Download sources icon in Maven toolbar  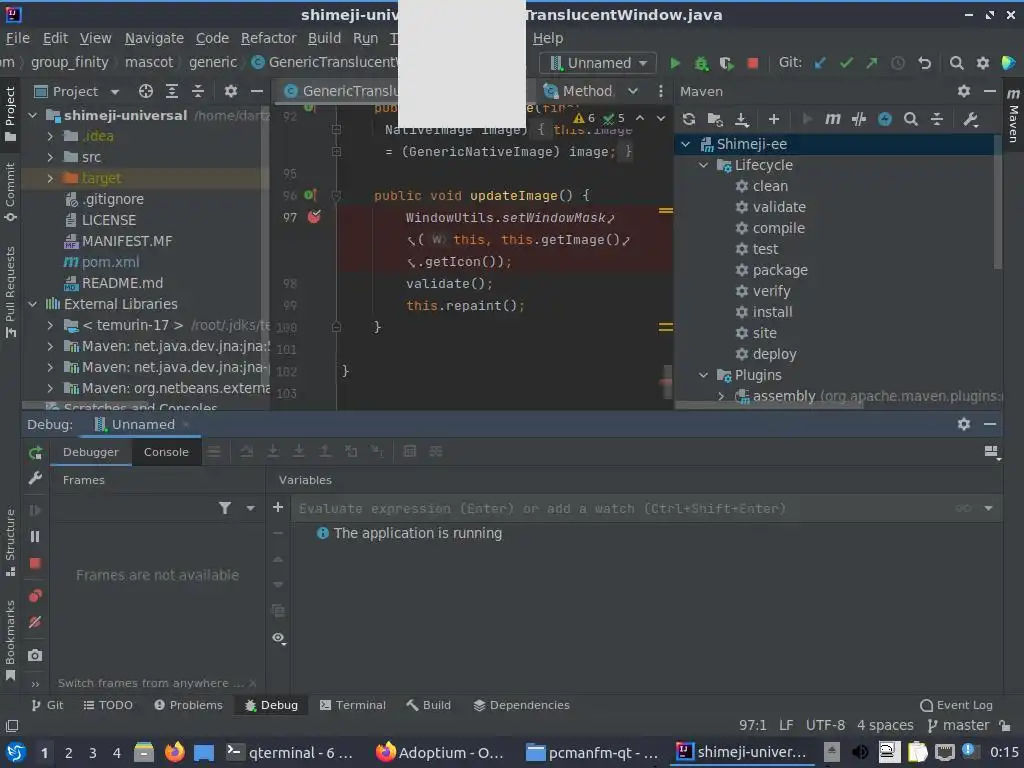point(742,119)
